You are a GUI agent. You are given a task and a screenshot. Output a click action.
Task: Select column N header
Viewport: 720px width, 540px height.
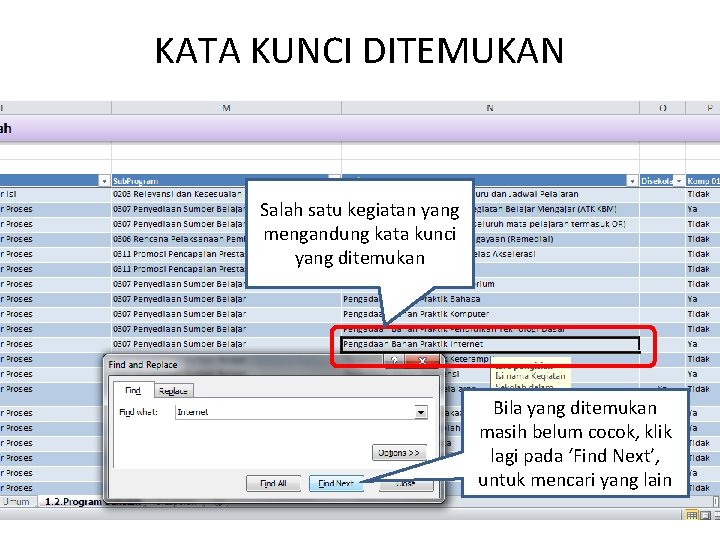coord(490,108)
